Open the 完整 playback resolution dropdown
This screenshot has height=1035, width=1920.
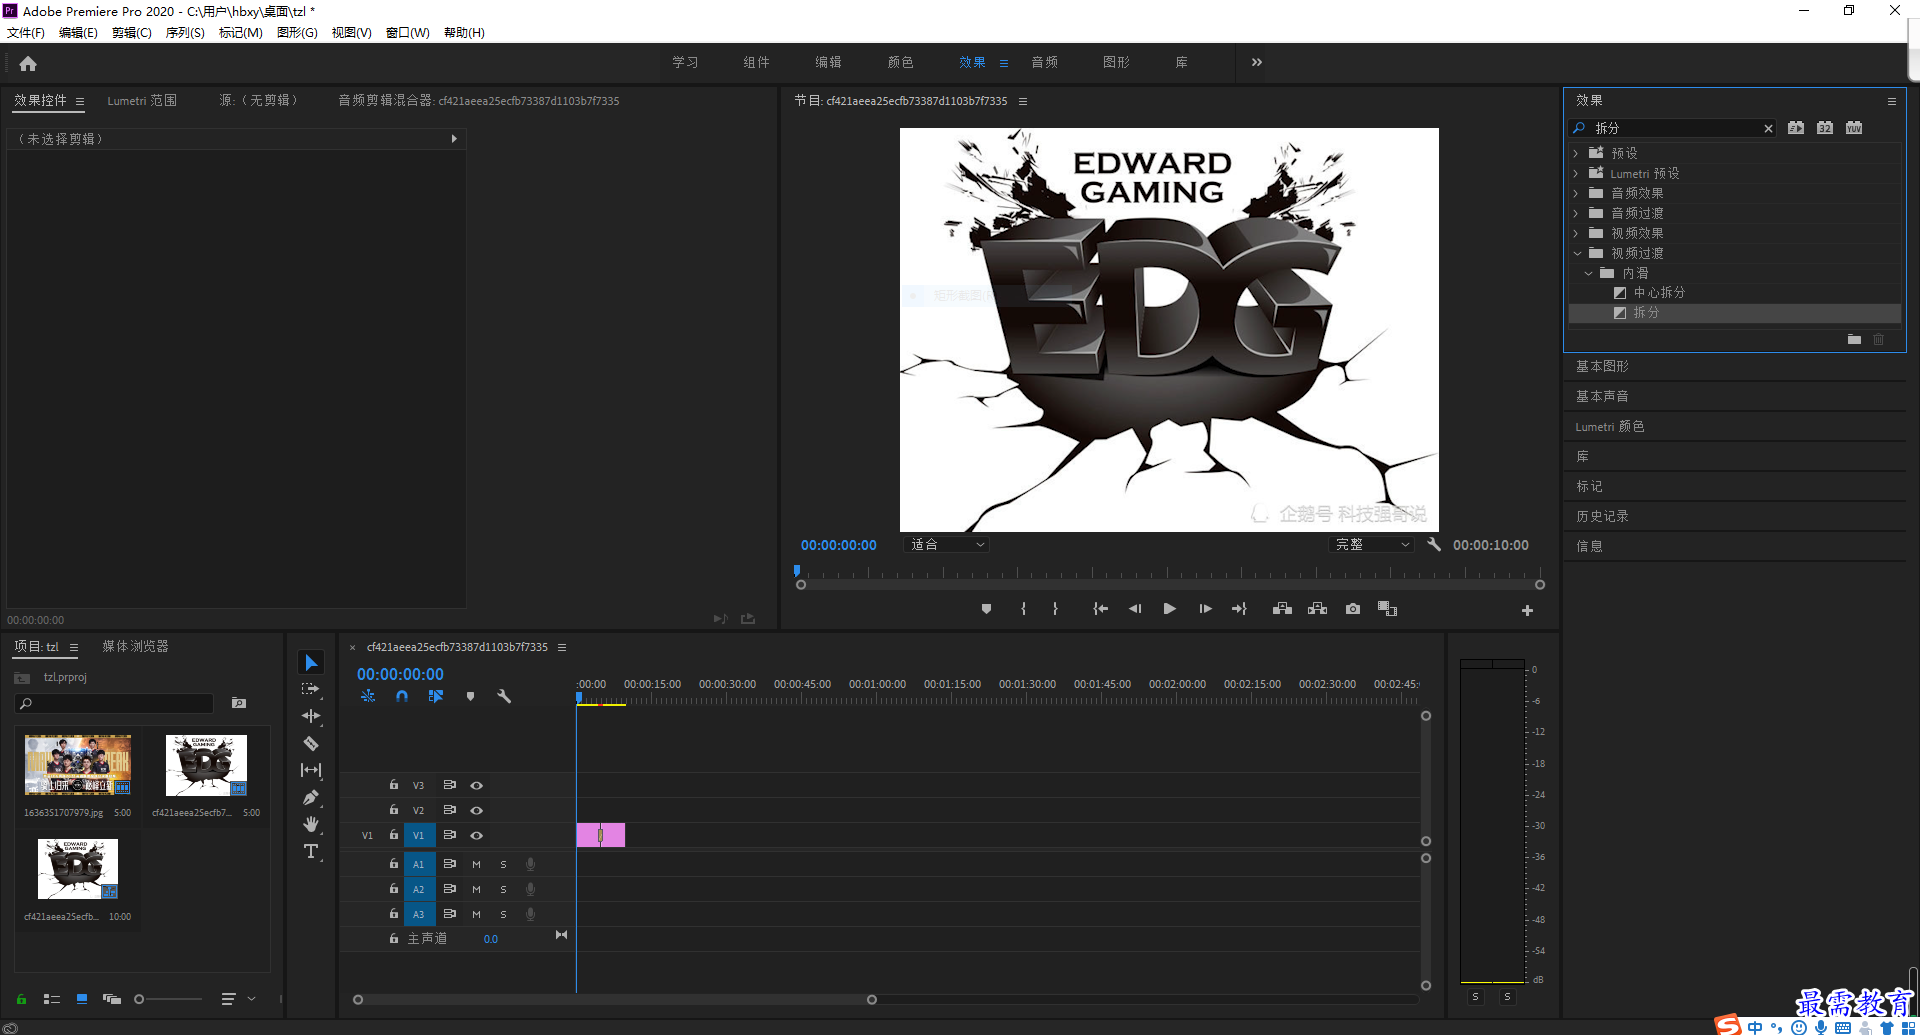click(x=1373, y=545)
